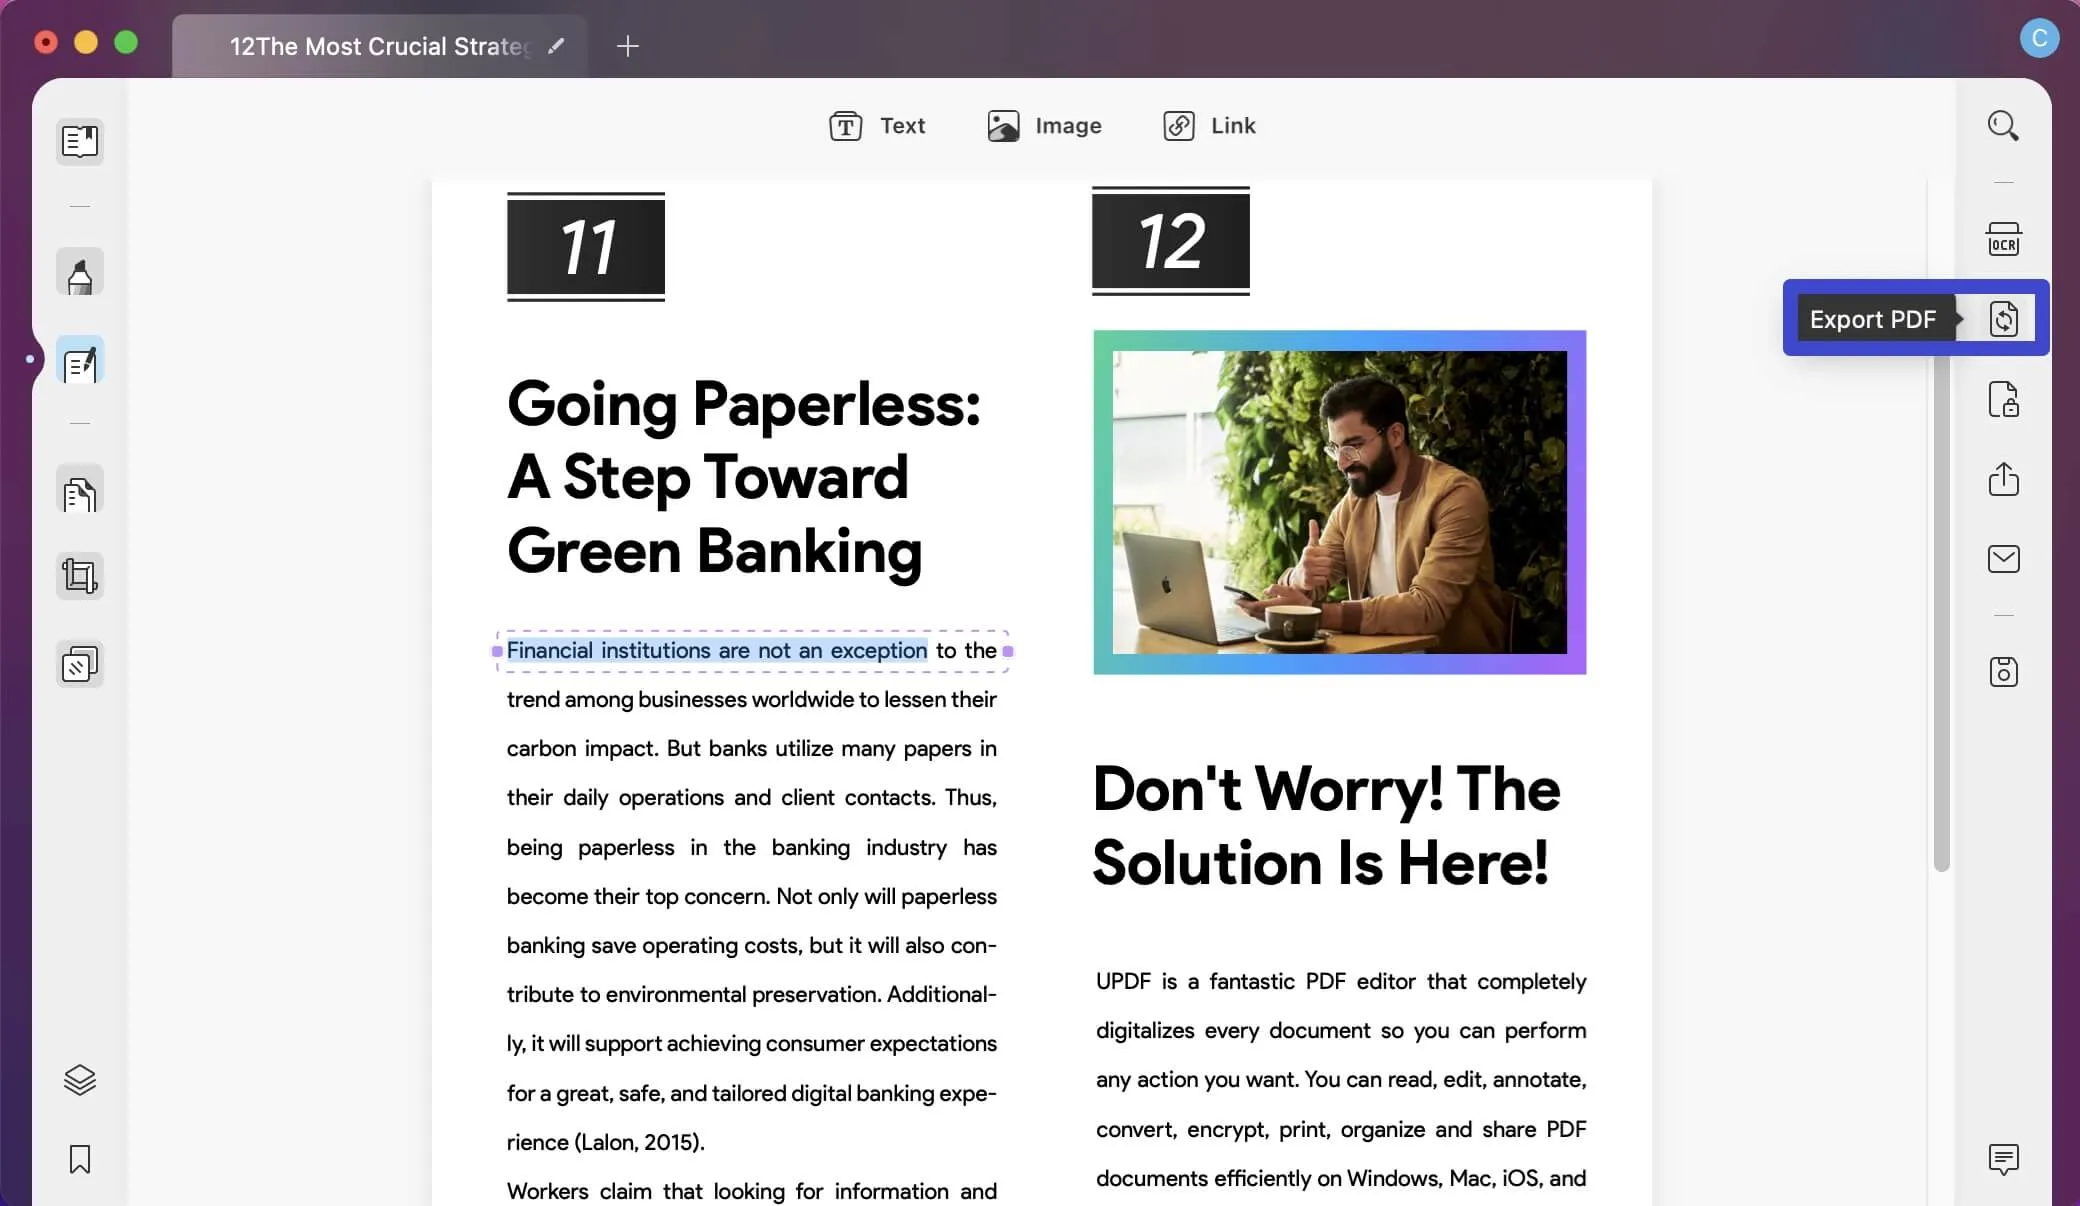Expand the export format dropdown
This screenshot has width=2080, height=1206.
click(2004, 319)
